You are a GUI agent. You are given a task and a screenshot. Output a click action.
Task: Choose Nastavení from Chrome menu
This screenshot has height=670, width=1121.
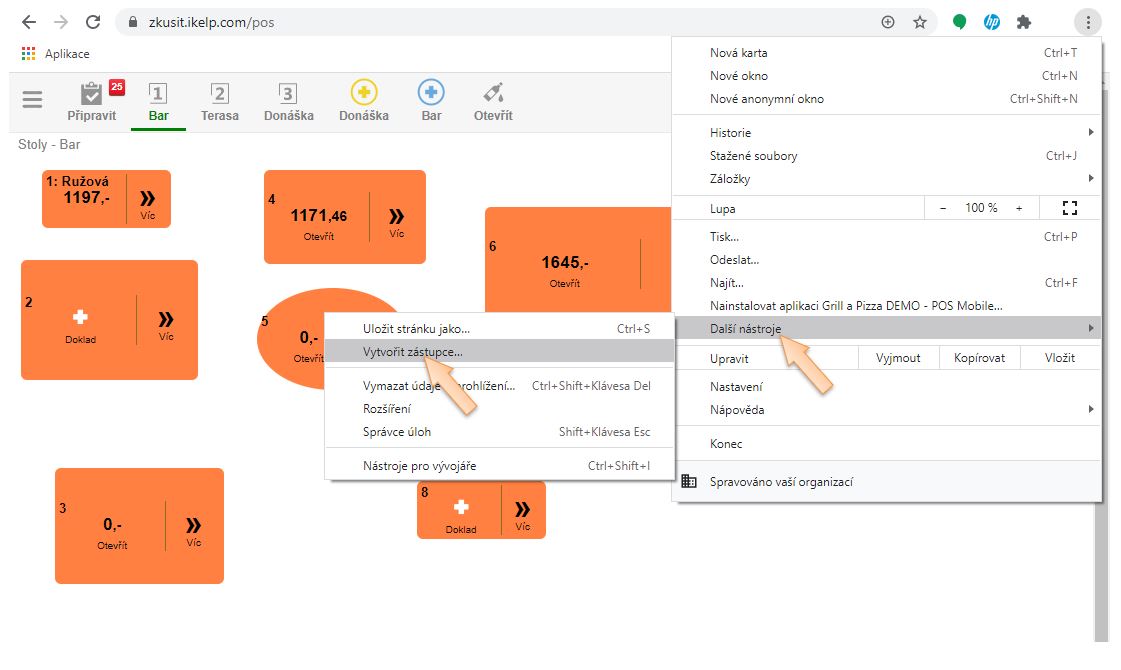click(736, 386)
